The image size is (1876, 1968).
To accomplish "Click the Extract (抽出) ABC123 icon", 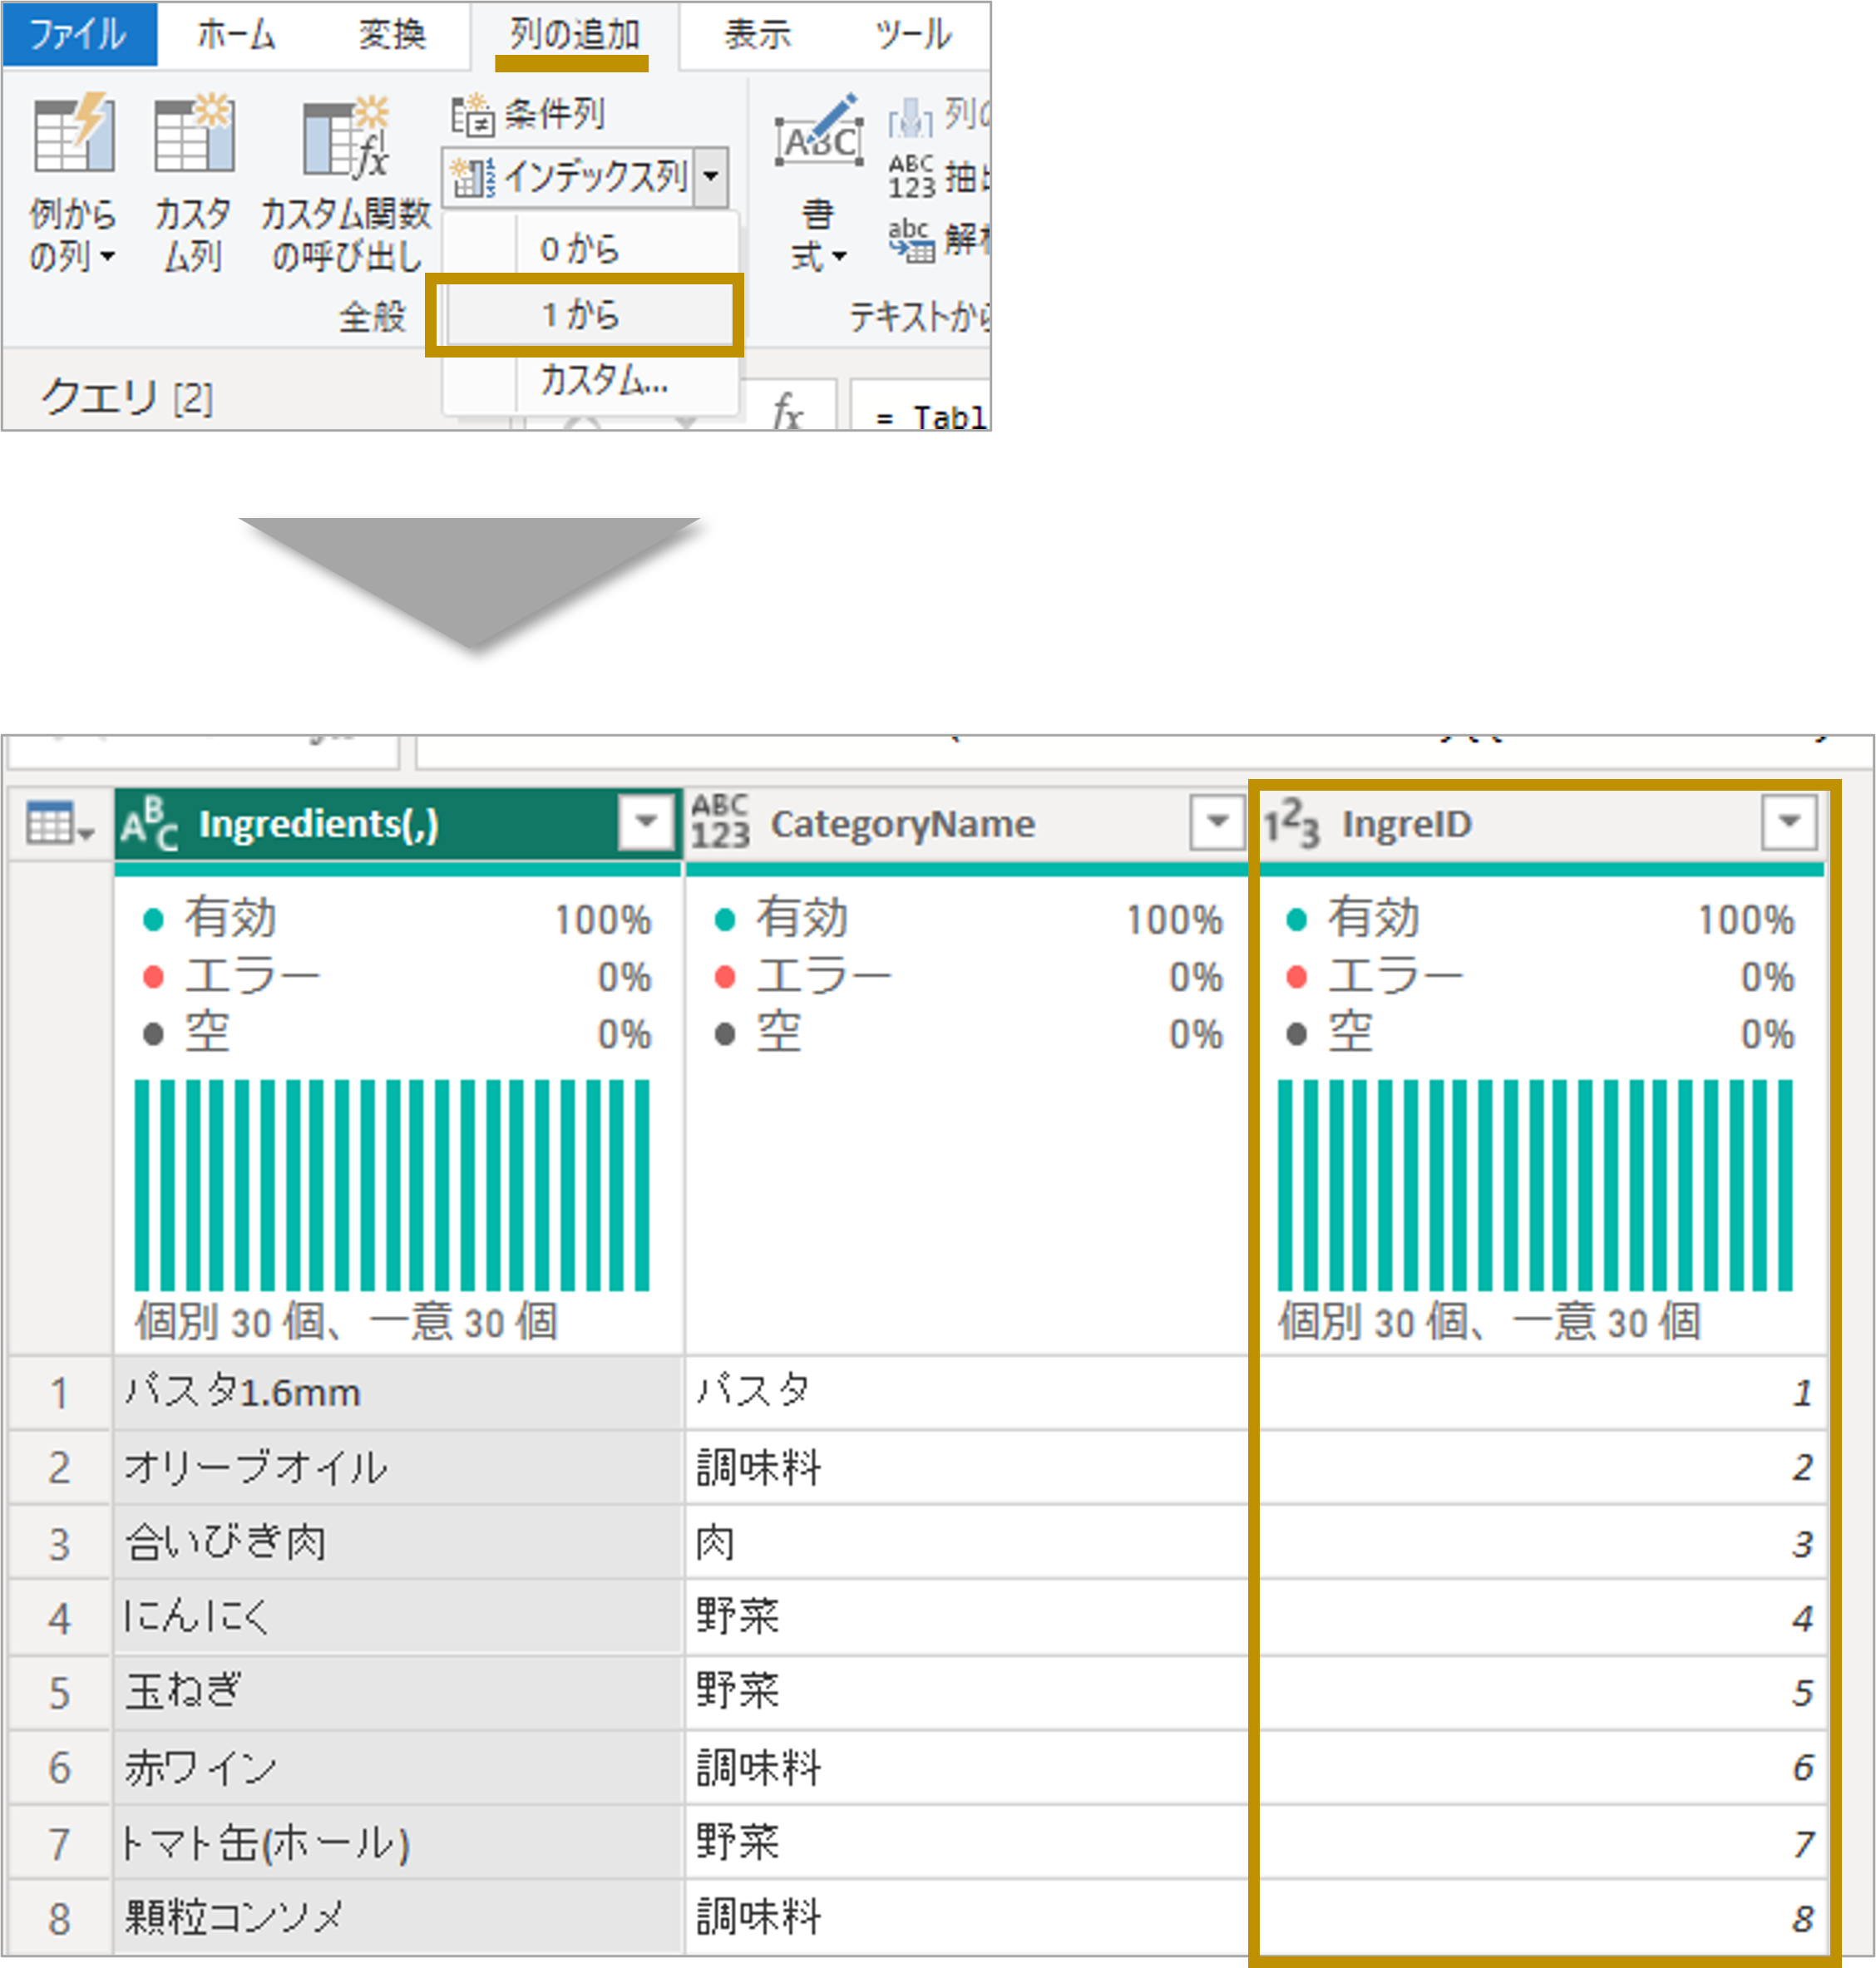I will pyautogui.click(x=911, y=177).
